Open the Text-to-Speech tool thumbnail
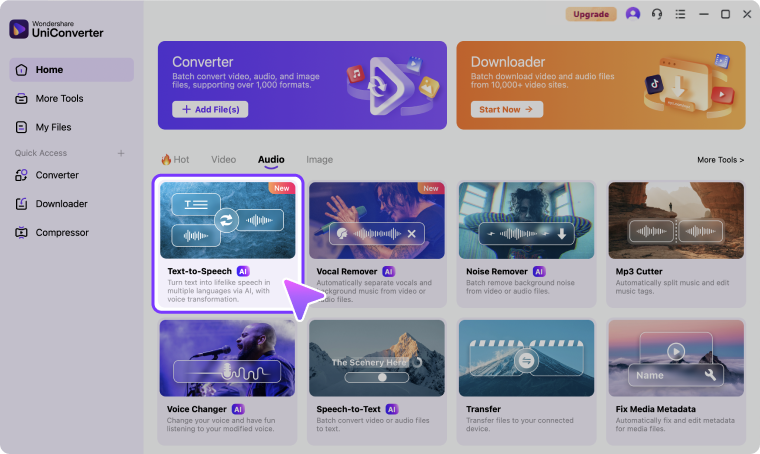The image size is (760, 454). [227, 220]
